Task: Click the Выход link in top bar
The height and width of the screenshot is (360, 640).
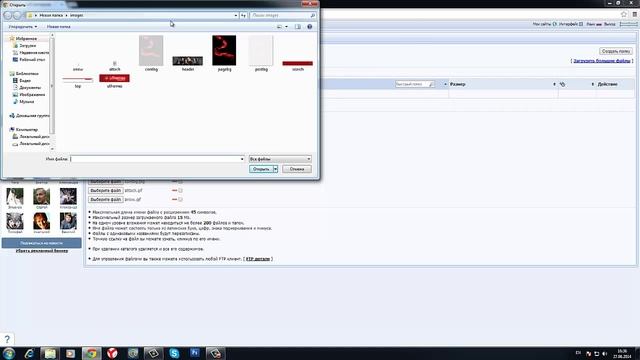Action: click(609, 24)
